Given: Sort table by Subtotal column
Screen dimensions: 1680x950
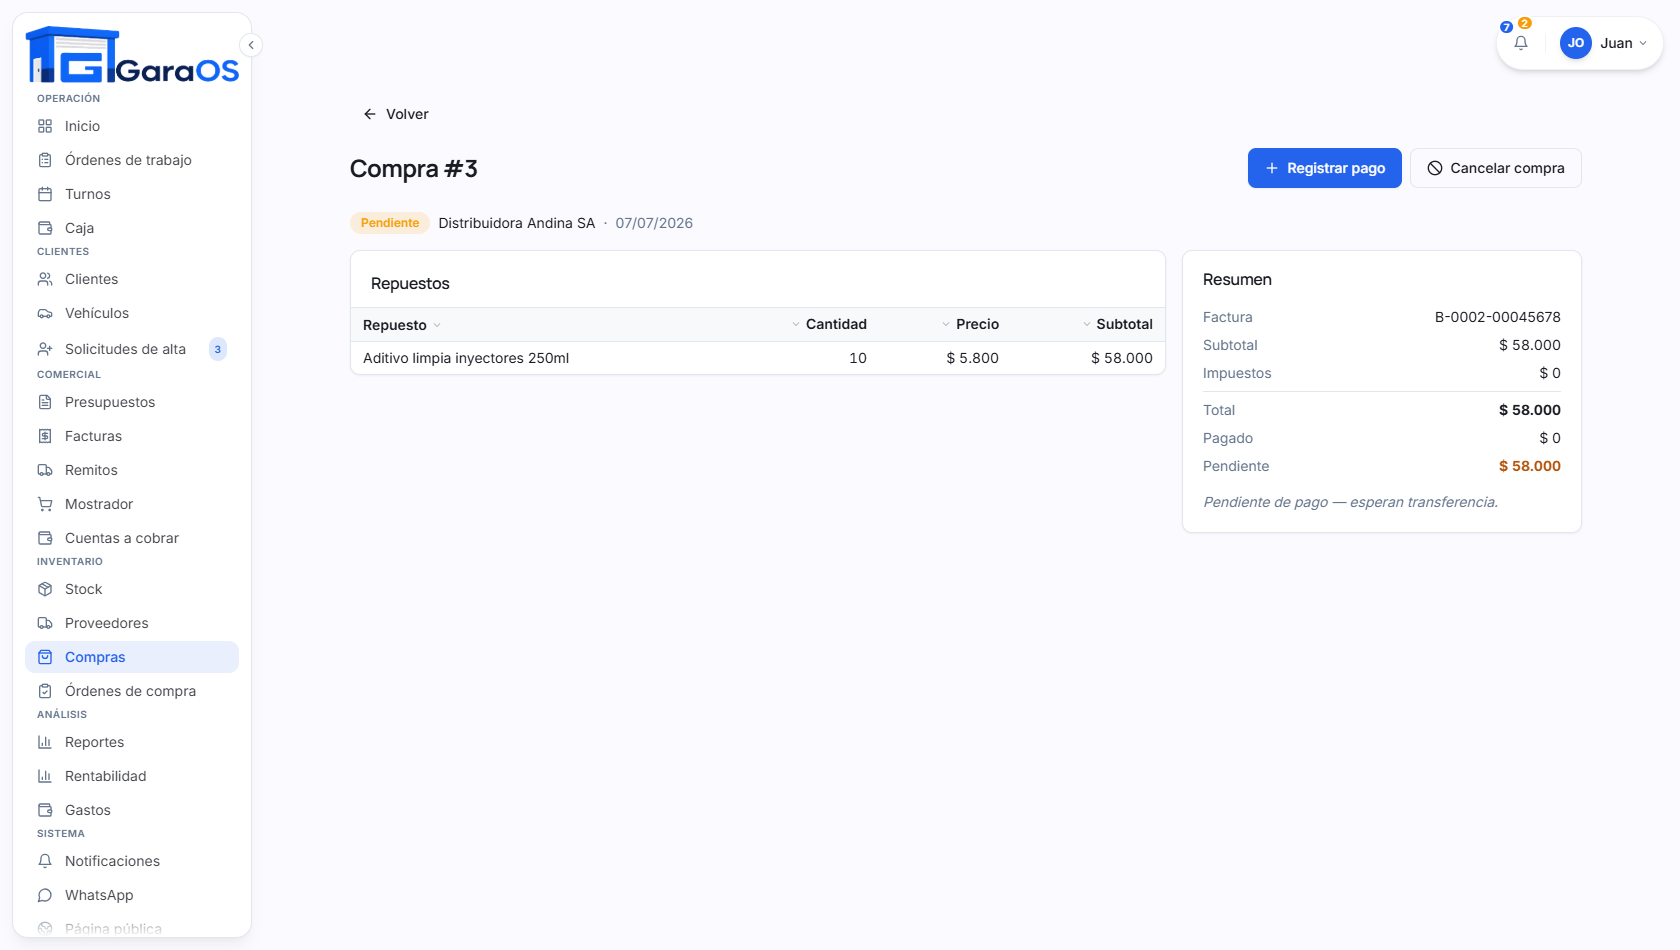Looking at the screenshot, I should [1117, 324].
